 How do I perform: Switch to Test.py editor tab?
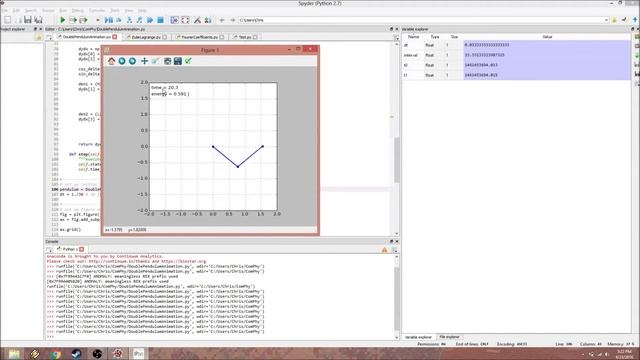tap(244, 37)
